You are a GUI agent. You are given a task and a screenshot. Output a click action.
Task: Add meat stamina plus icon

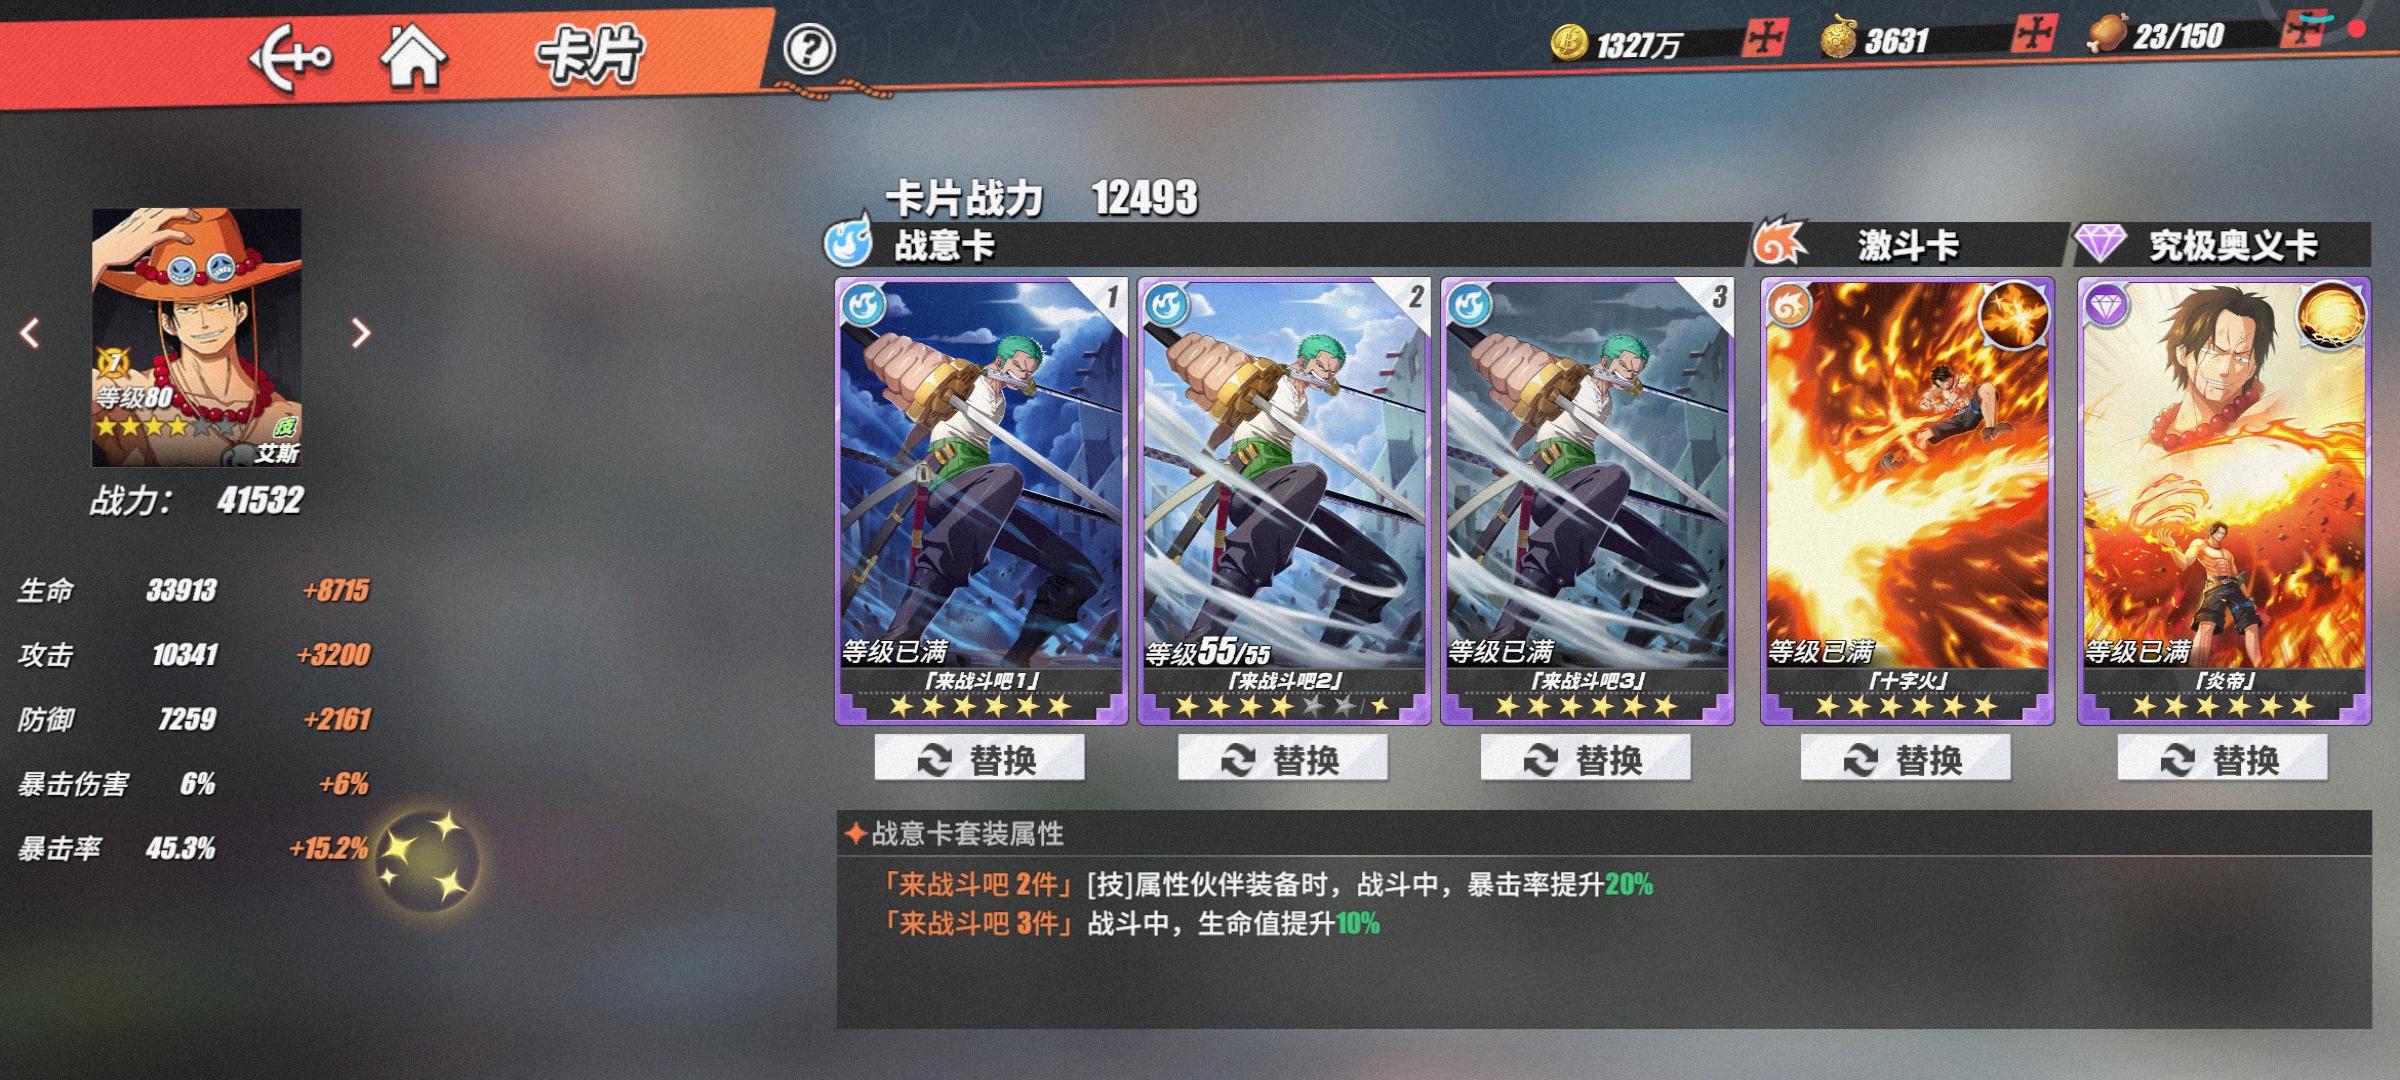pos(2305,31)
